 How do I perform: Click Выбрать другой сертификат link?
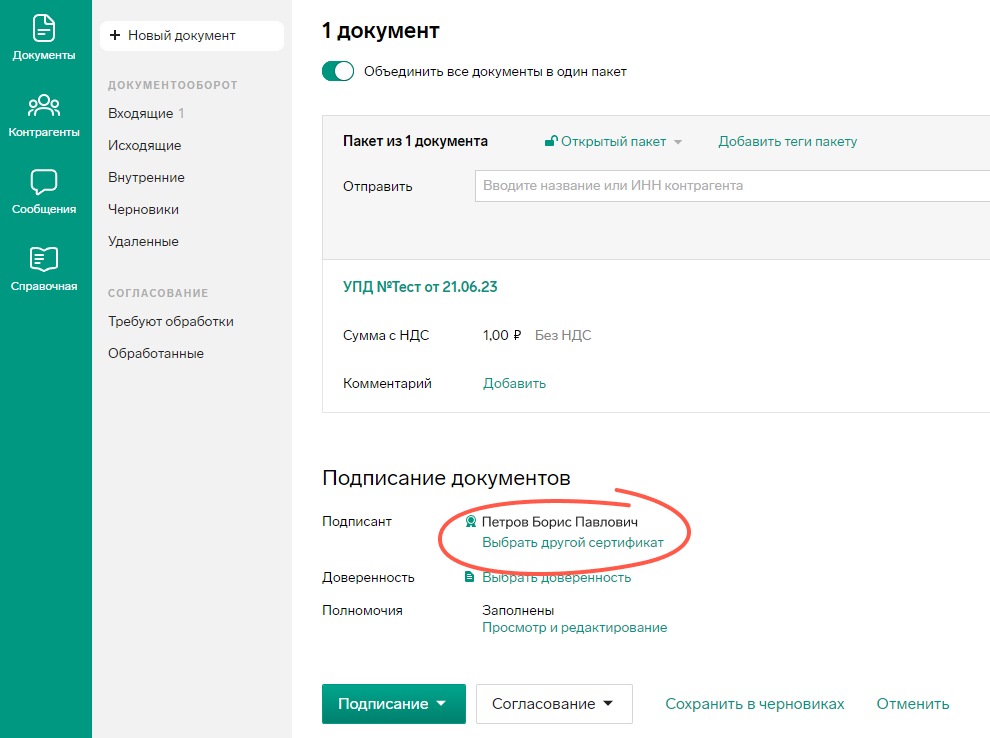coord(573,542)
